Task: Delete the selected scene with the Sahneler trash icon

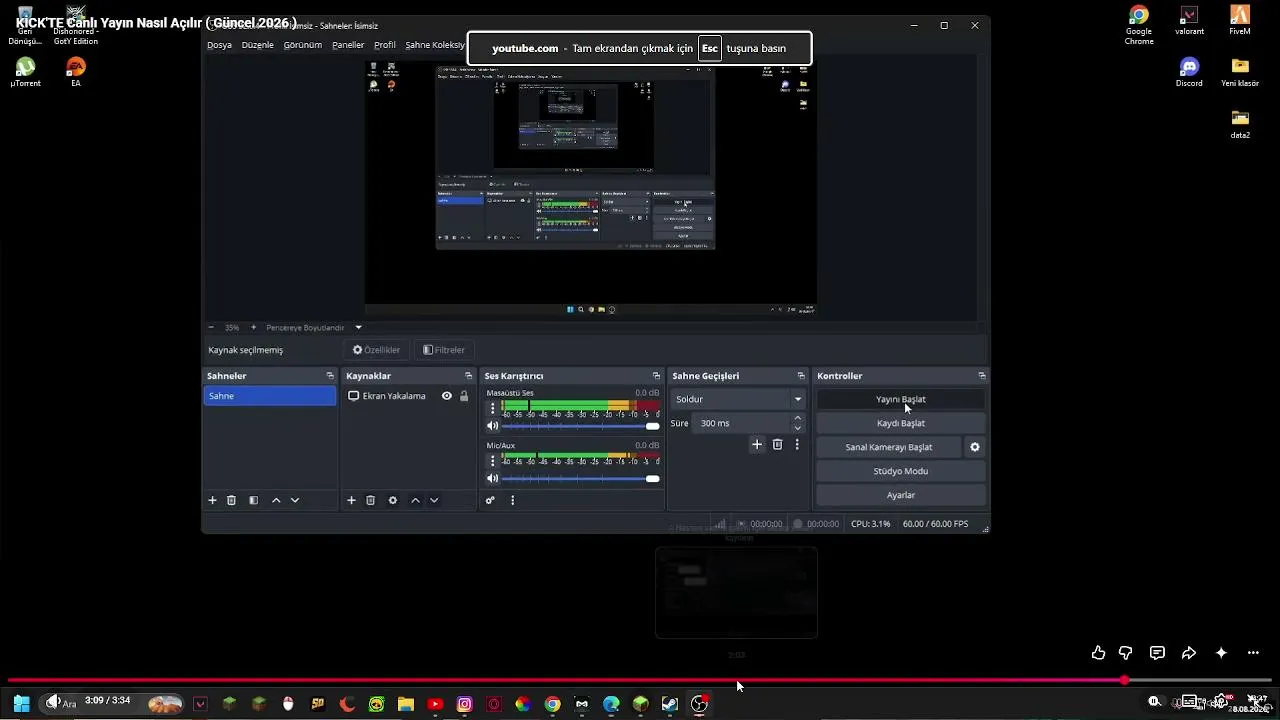Action: coord(231,500)
